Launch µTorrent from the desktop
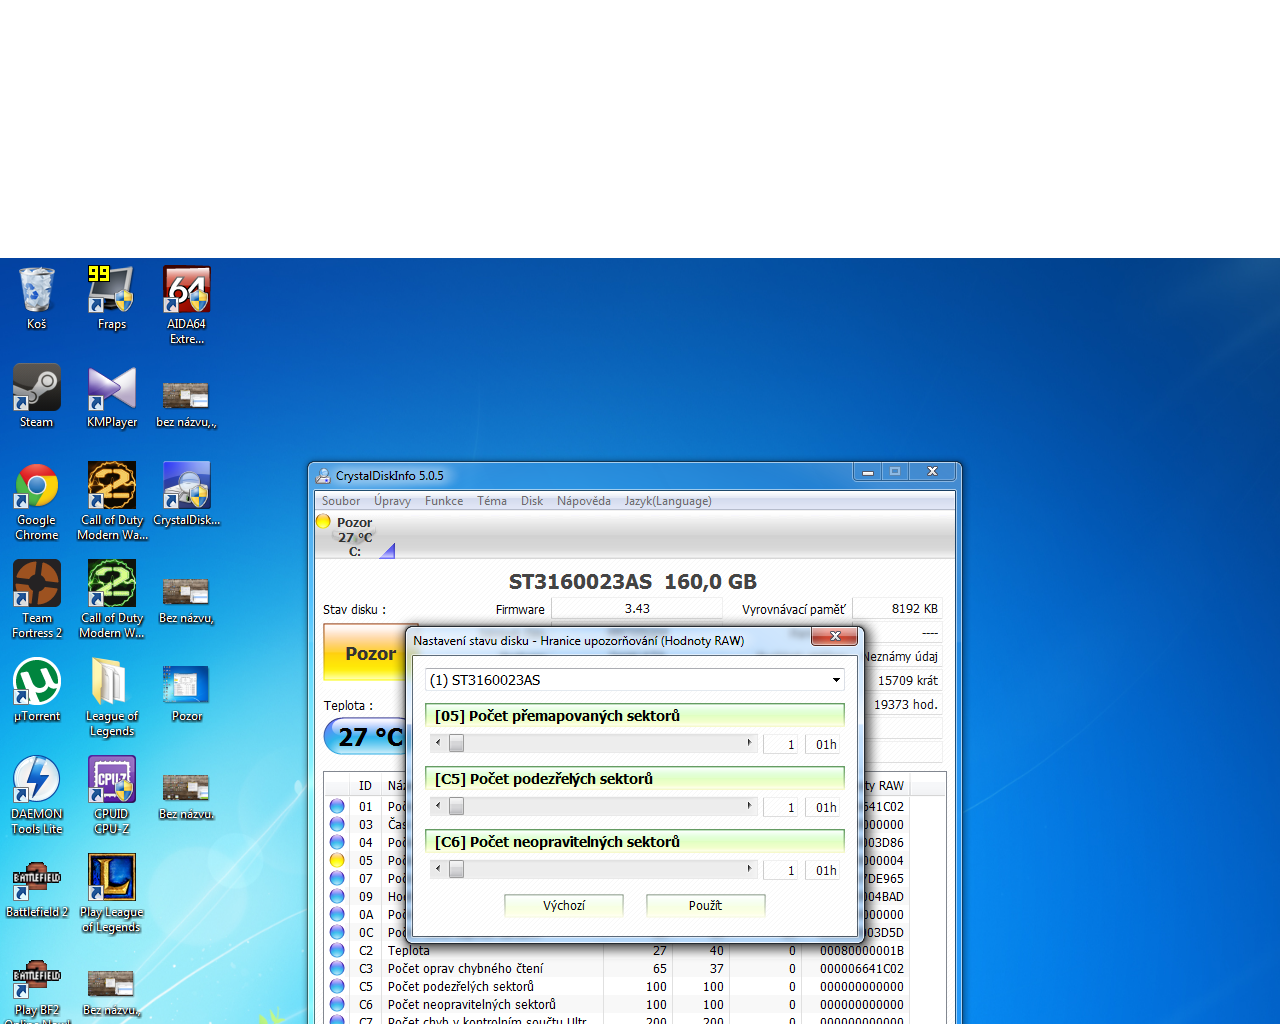The image size is (1280, 1024). (37, 690)
